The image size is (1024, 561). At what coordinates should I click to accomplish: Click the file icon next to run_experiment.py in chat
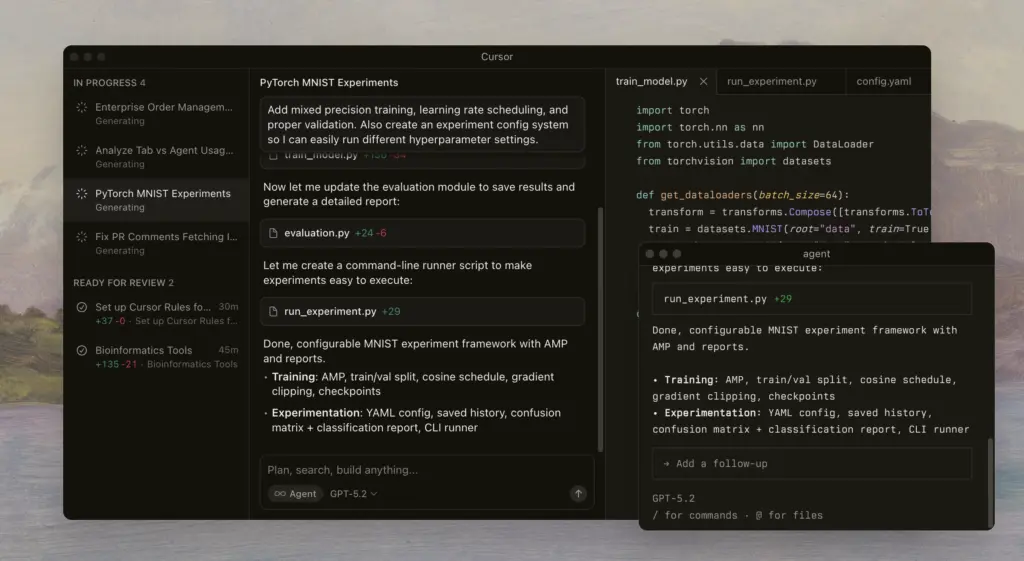click(x=273, y=312)
